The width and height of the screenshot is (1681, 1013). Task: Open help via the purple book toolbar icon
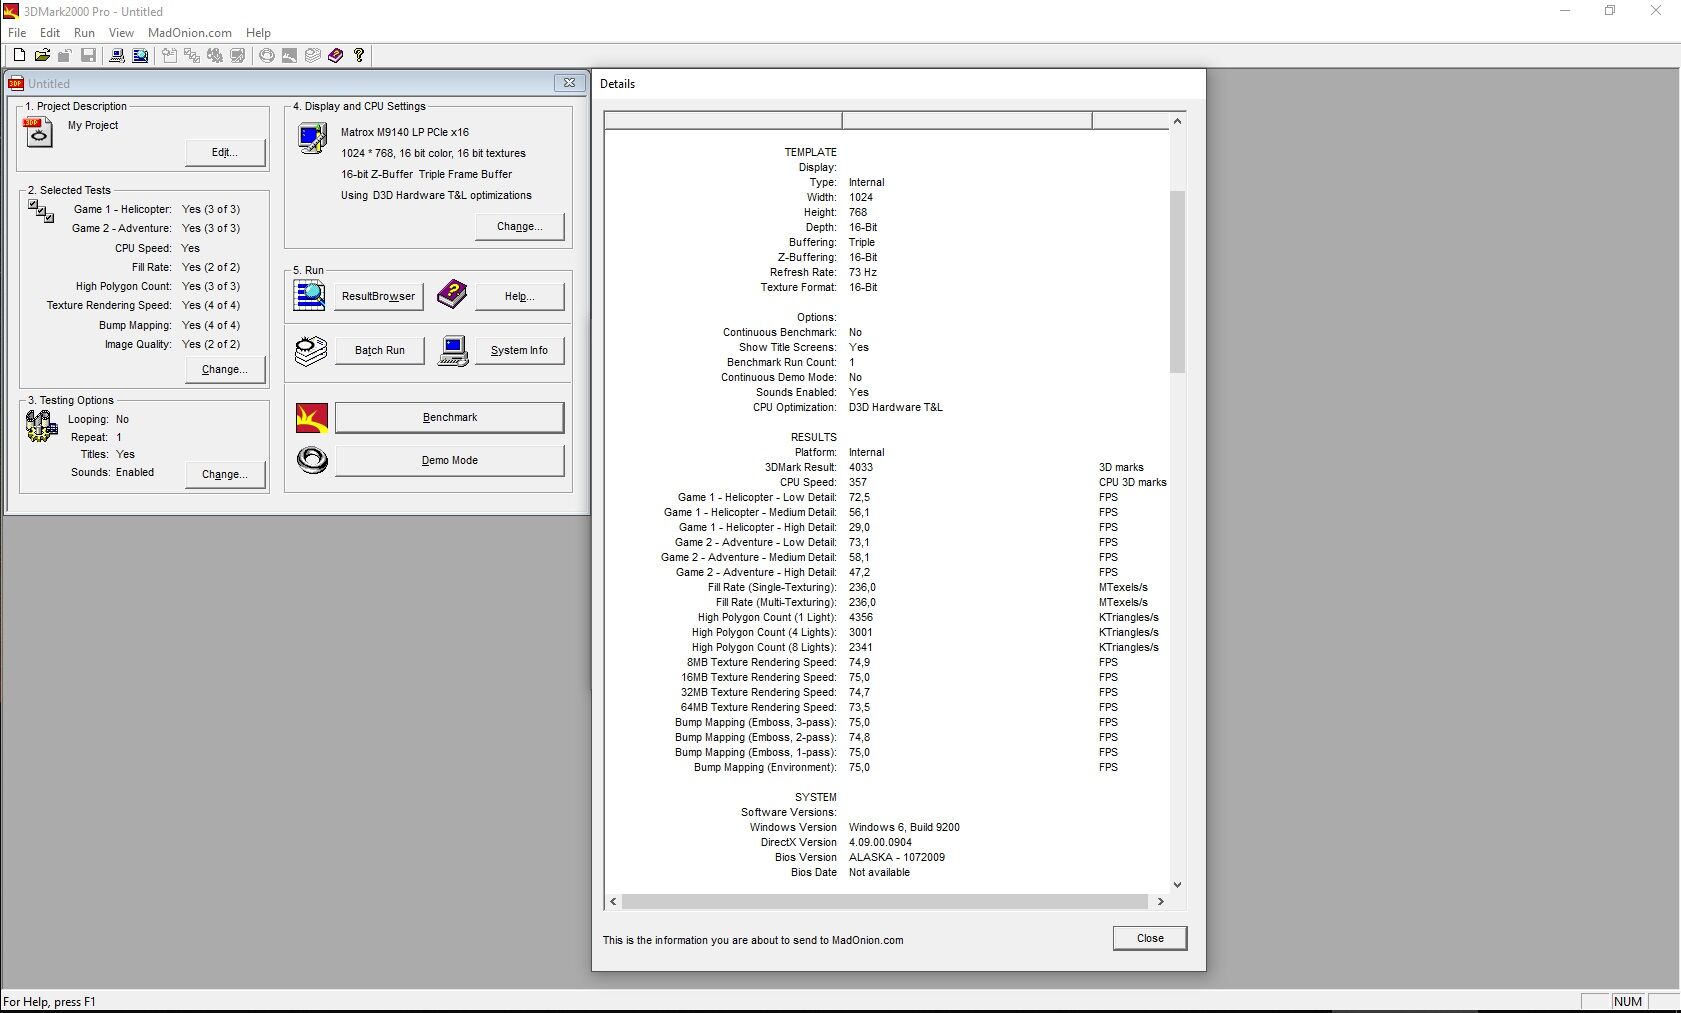335,55
